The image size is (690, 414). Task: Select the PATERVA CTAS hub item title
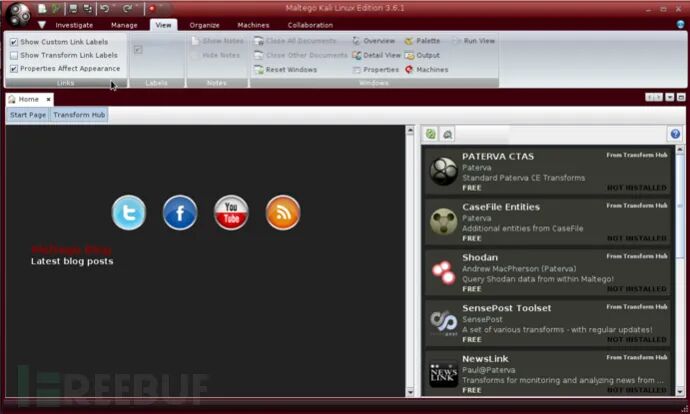498,156
